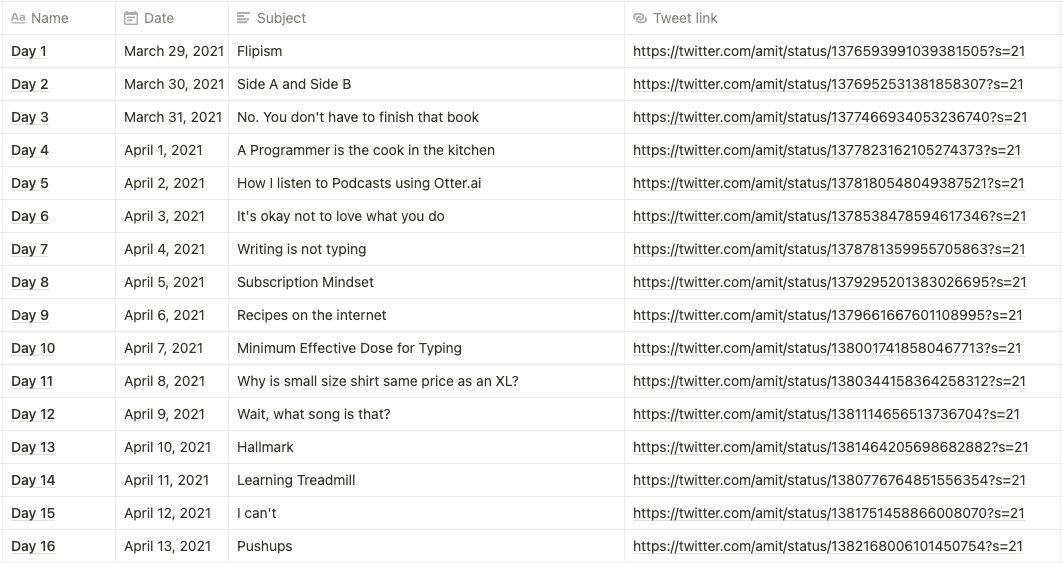Click the calendar icon in Date header
1063x563 pixels.
point(131,18)
